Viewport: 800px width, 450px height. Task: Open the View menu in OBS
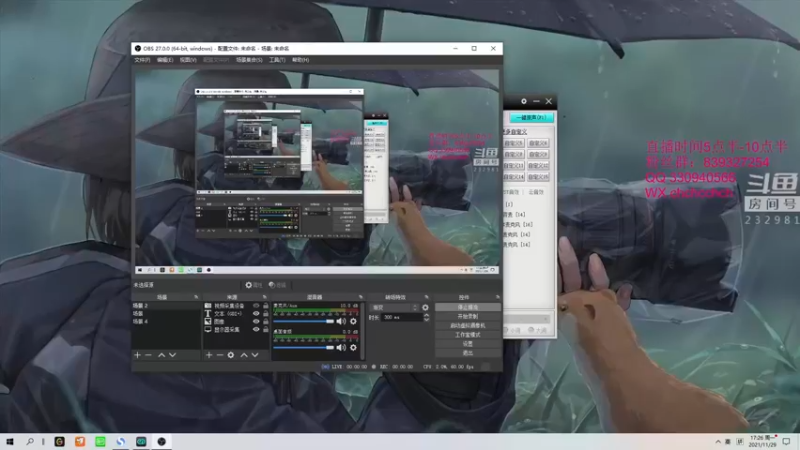tap(188, 60)
